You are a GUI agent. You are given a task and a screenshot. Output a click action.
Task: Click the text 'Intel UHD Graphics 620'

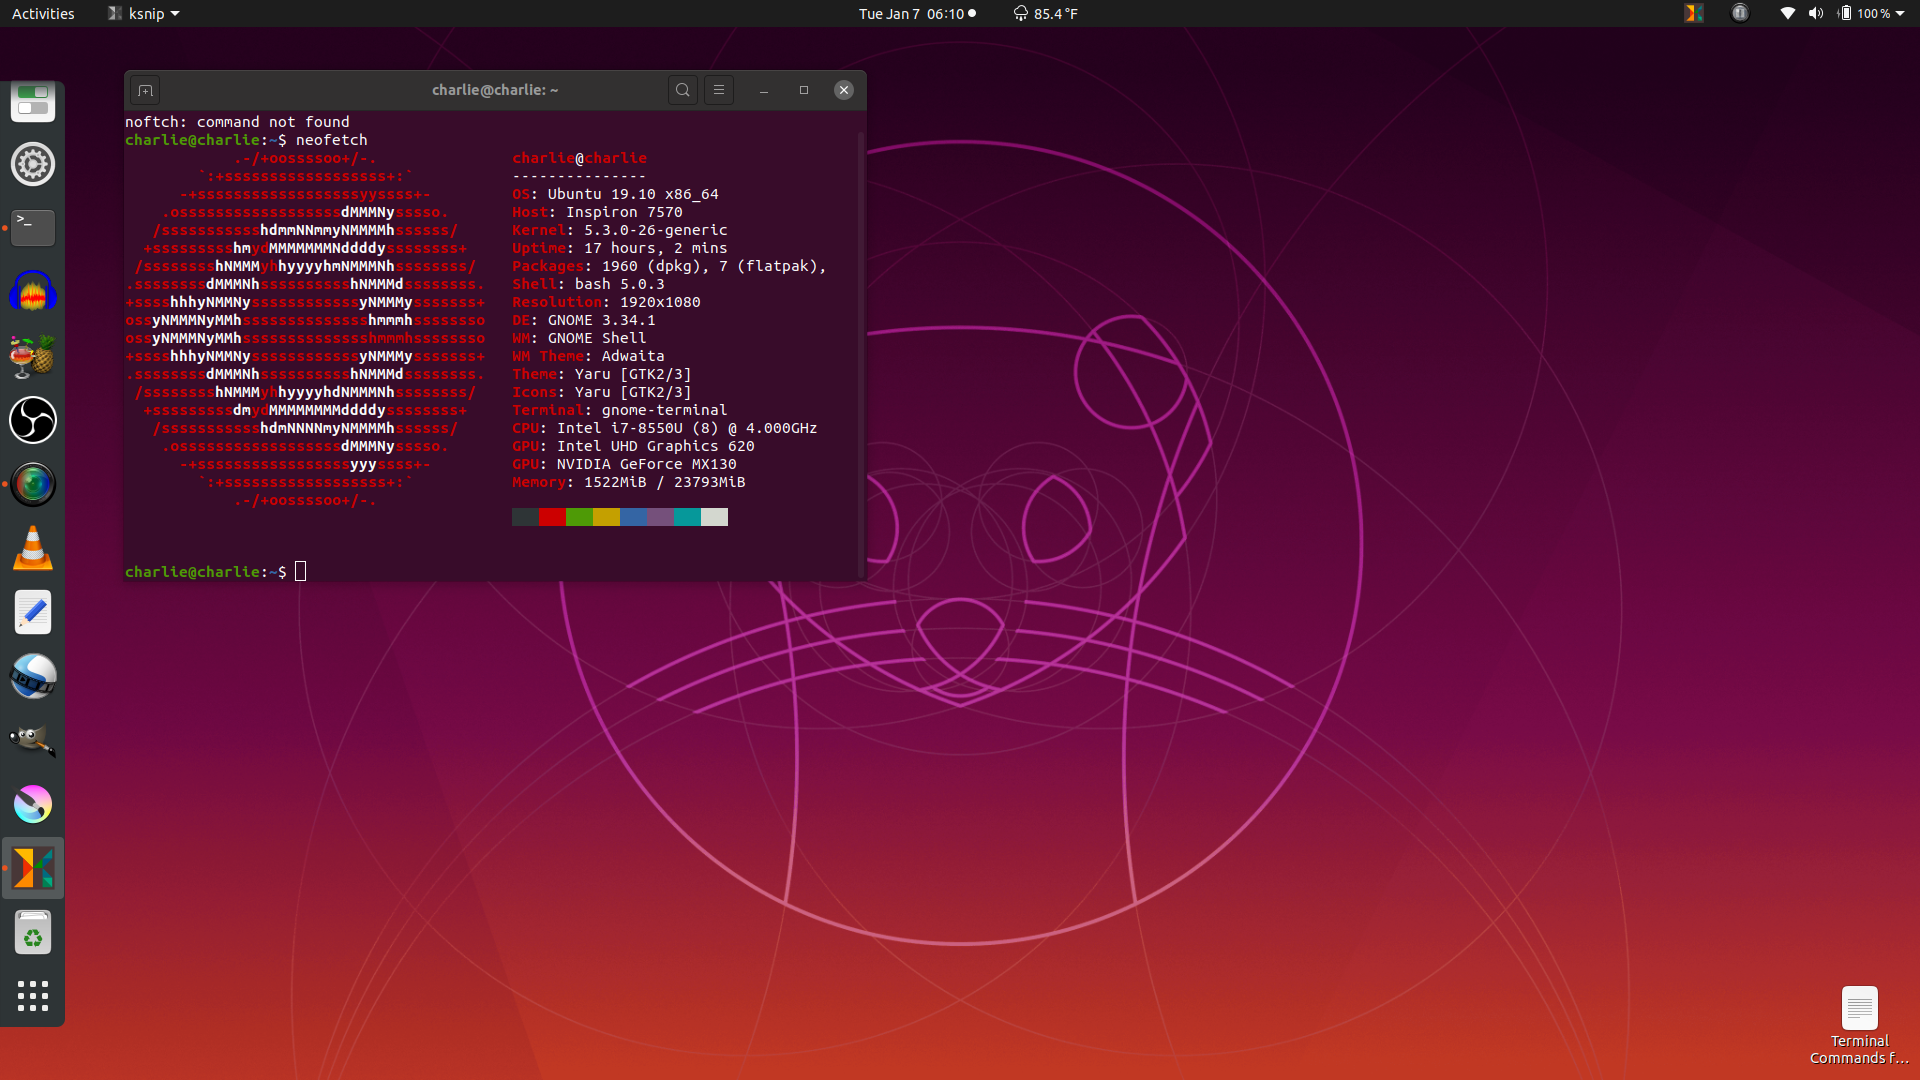coord(655,446)
